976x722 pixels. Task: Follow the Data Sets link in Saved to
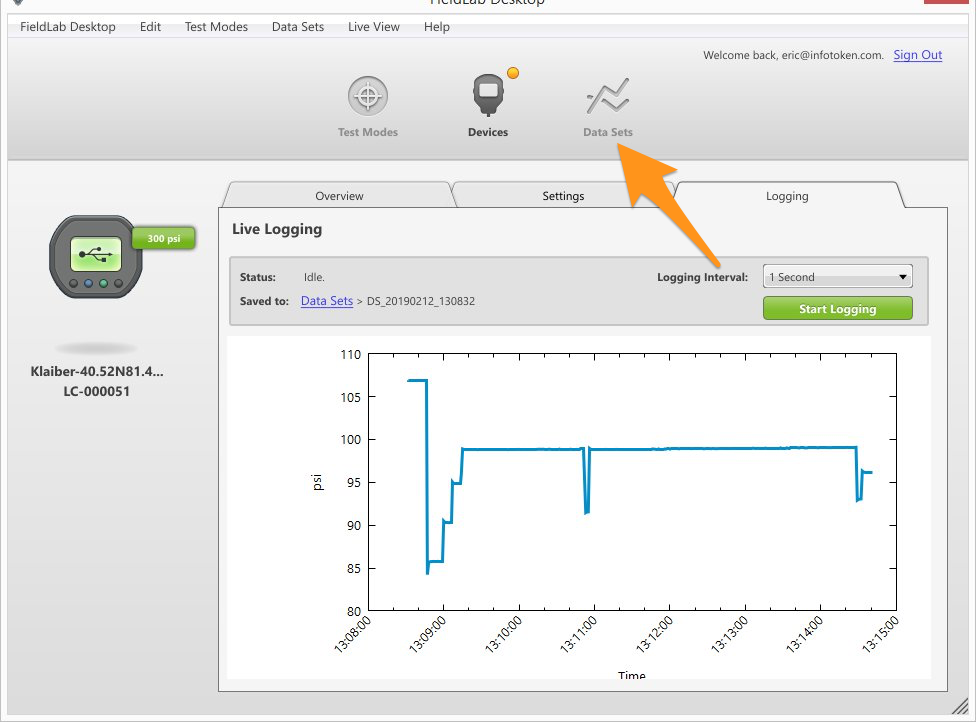pyautogui.click(x=327, y=301)
